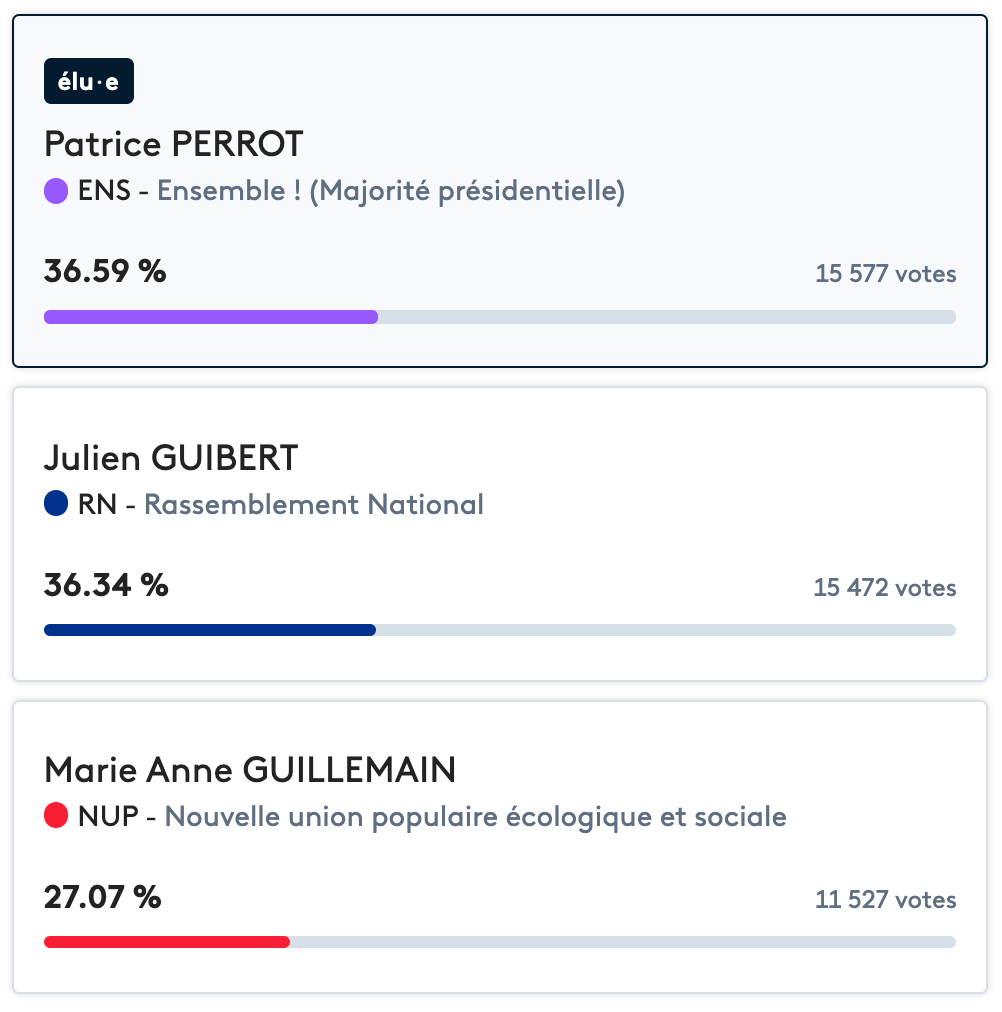Click the purple ENS party dot
The height and width of the screenshot is (1012, 1002).
(56, 191)
